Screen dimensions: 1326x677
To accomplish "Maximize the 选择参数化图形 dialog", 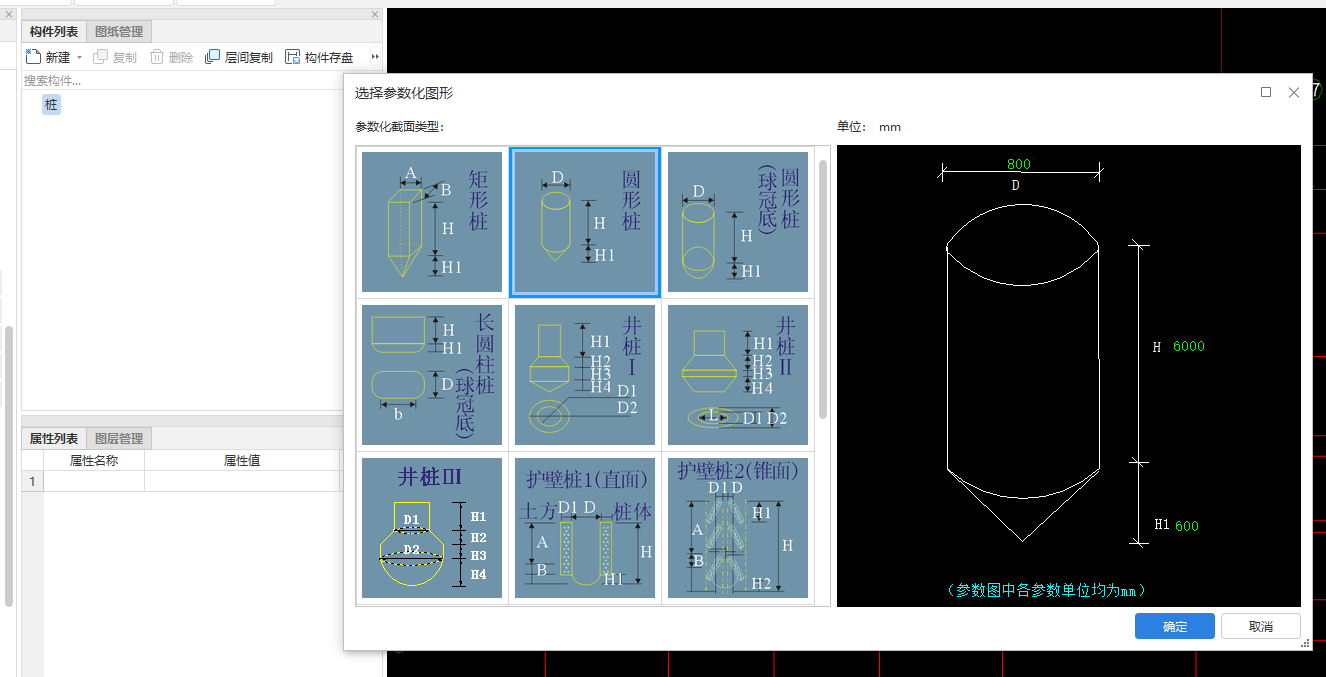I will pyautogui.click(x=1266, y=92).
